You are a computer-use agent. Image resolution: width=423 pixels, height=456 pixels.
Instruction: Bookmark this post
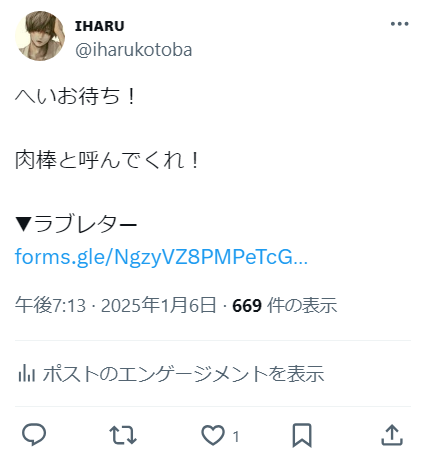coord(302,435)
